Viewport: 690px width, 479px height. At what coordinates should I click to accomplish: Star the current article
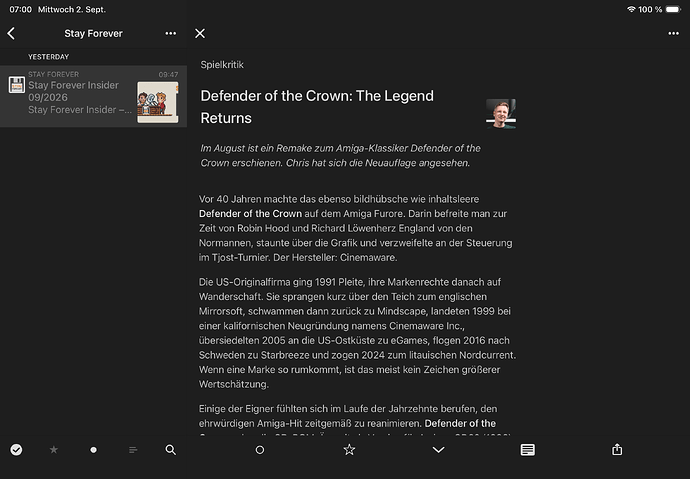[349, 450]
